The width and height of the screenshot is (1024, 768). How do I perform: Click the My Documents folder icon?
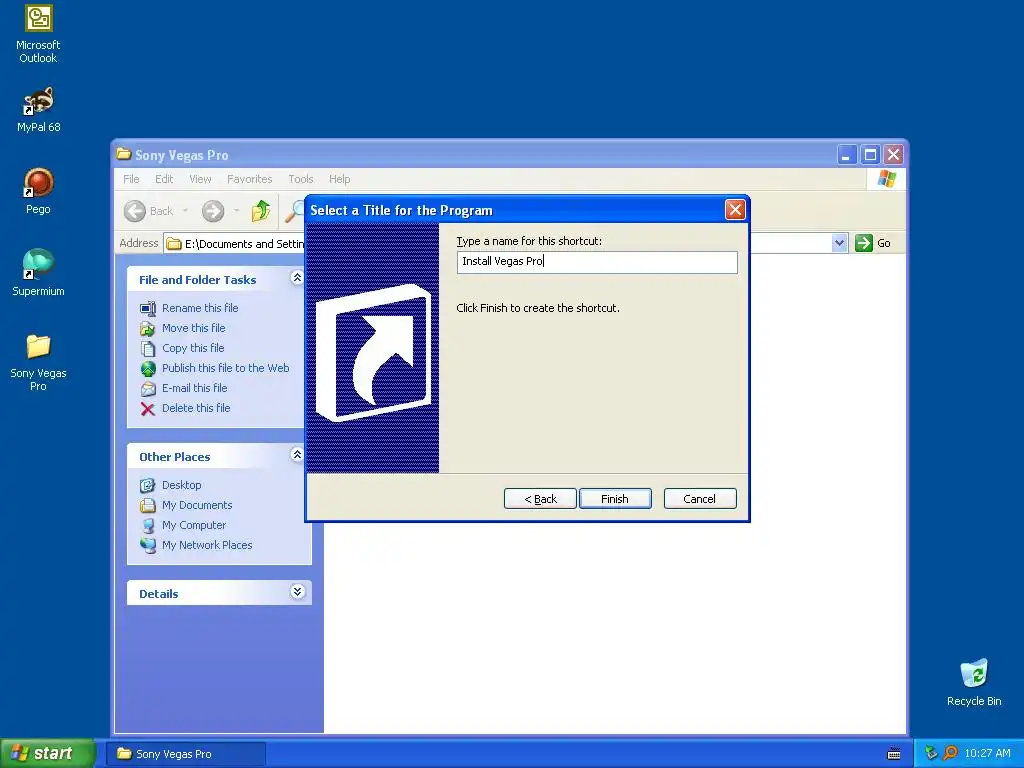pos(148,505)
